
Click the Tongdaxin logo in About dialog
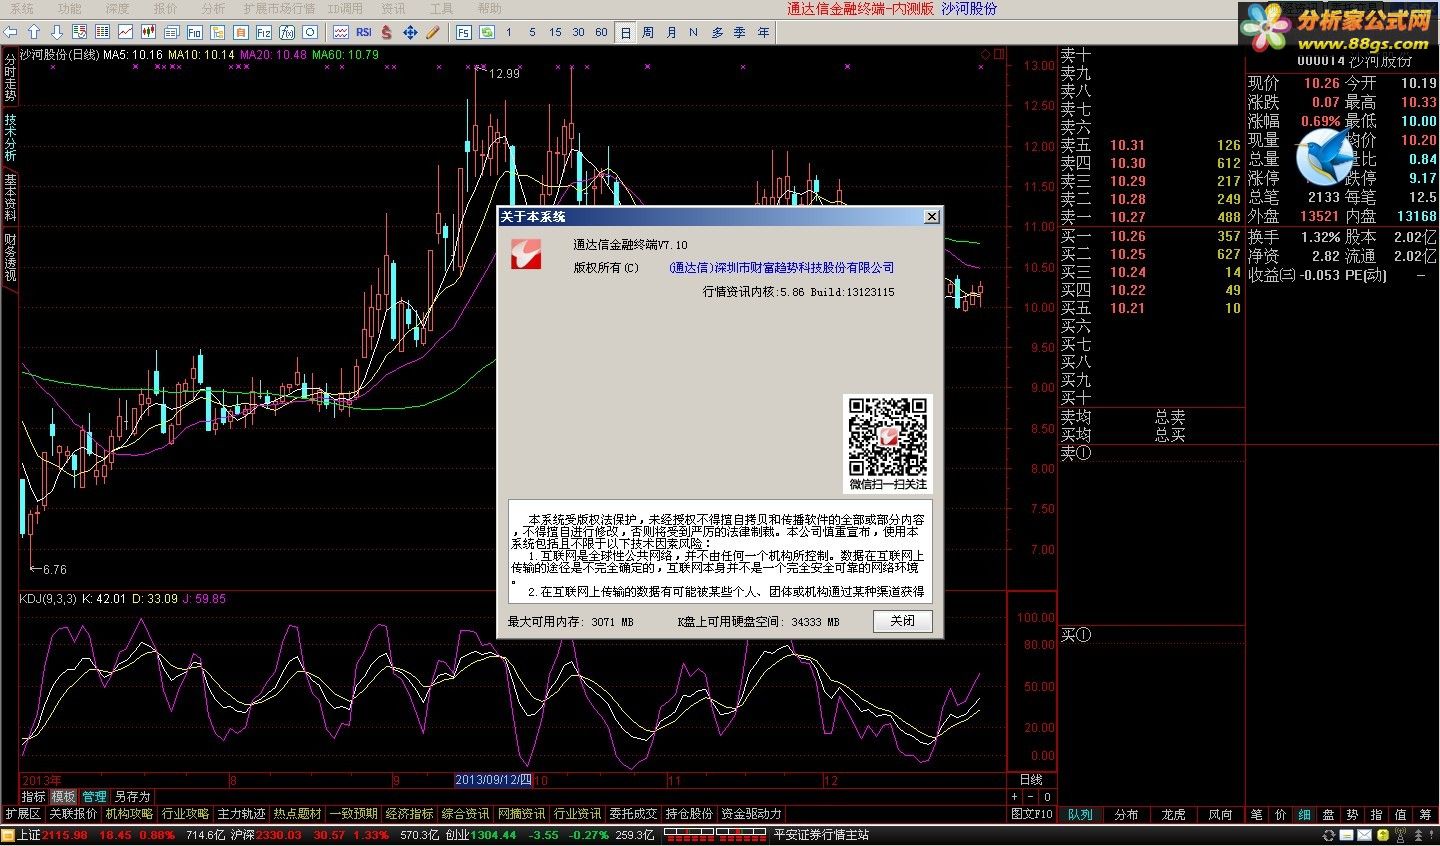point(526,253)
